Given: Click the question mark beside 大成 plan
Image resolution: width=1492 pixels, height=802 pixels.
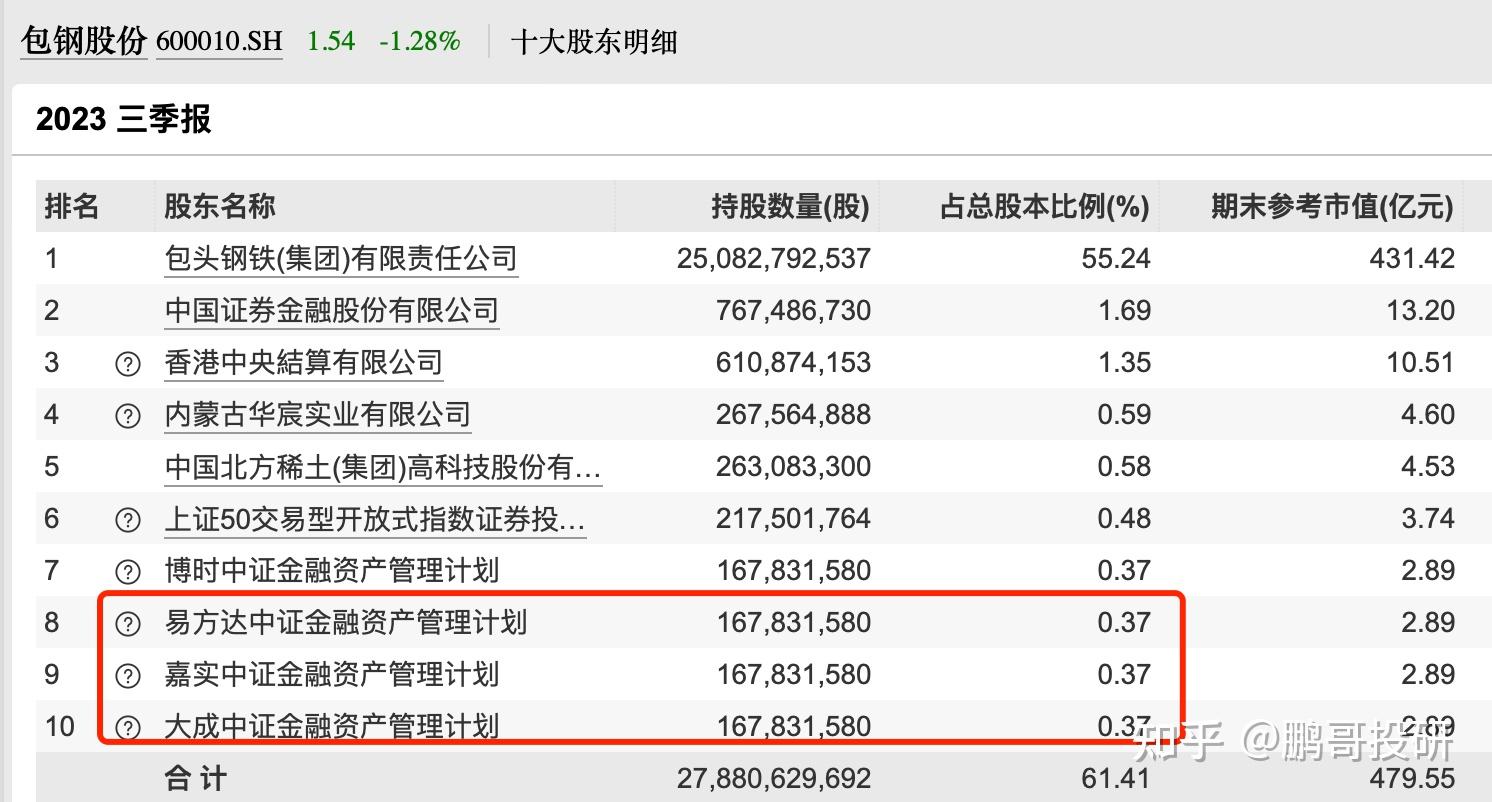Looking at the screenshot, I should point(127,726).
